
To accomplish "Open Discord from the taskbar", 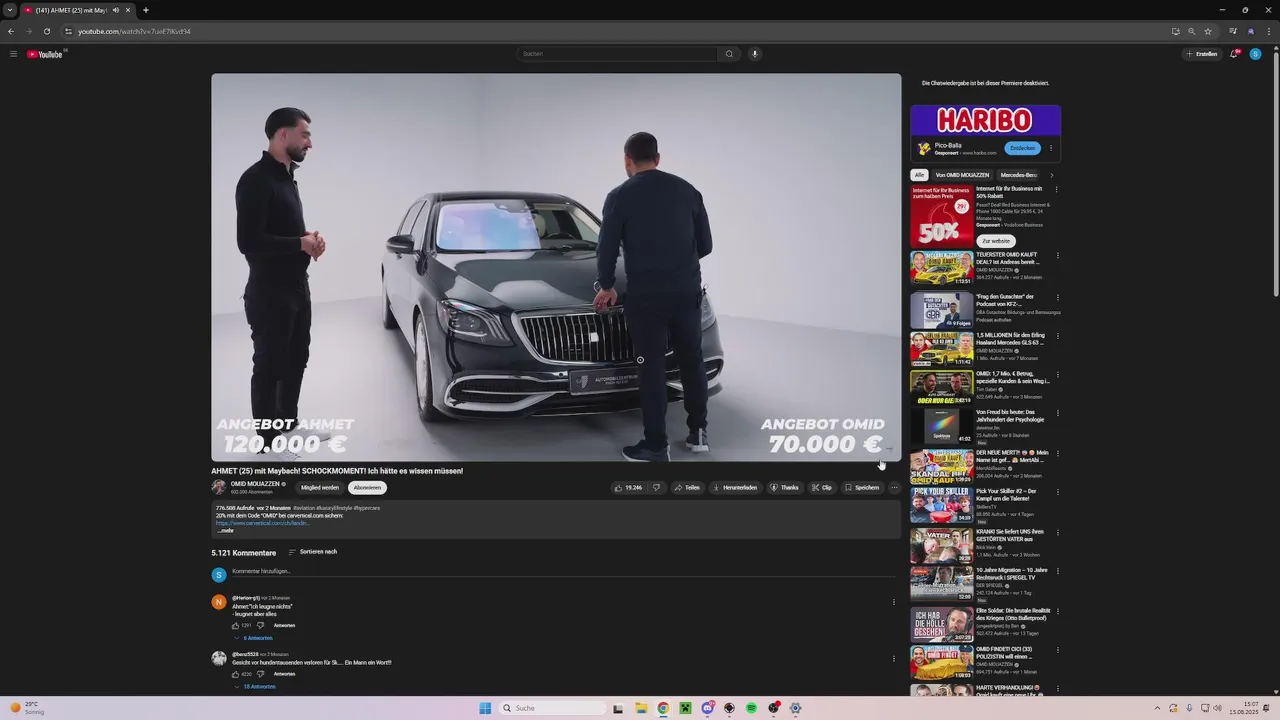I will (707, 708).
